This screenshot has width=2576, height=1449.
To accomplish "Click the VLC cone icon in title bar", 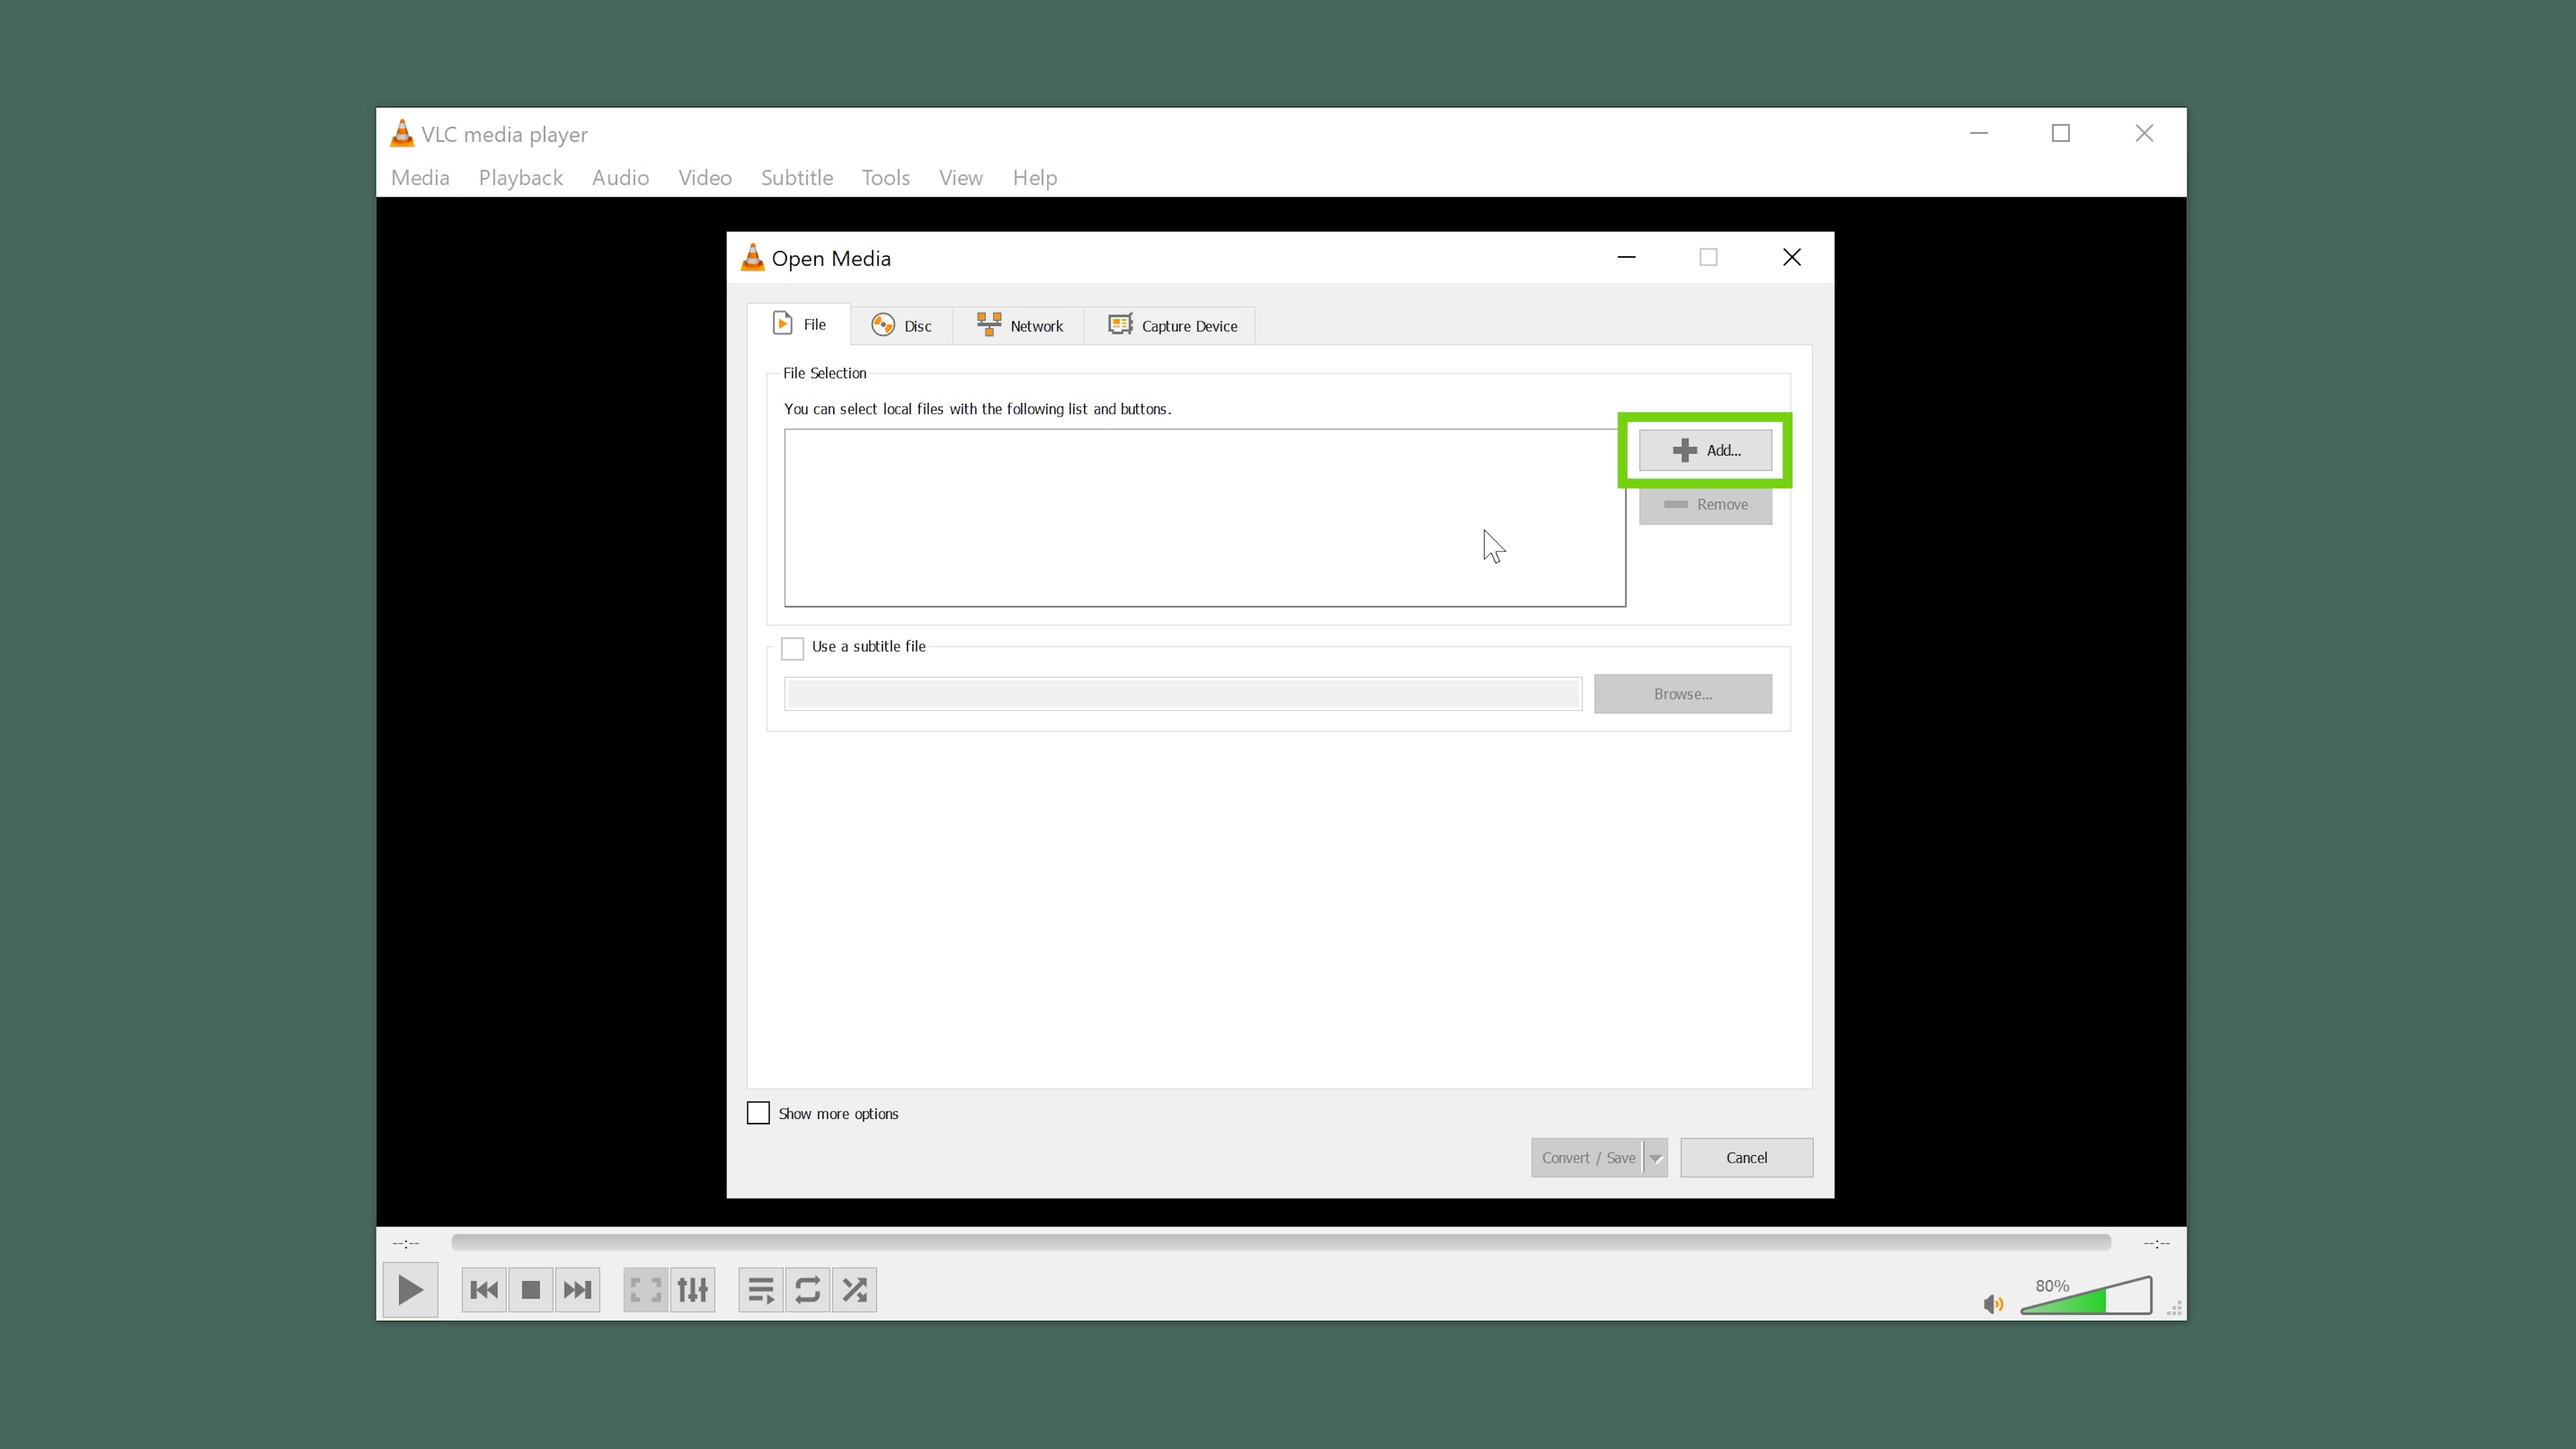I will (401, 133).
